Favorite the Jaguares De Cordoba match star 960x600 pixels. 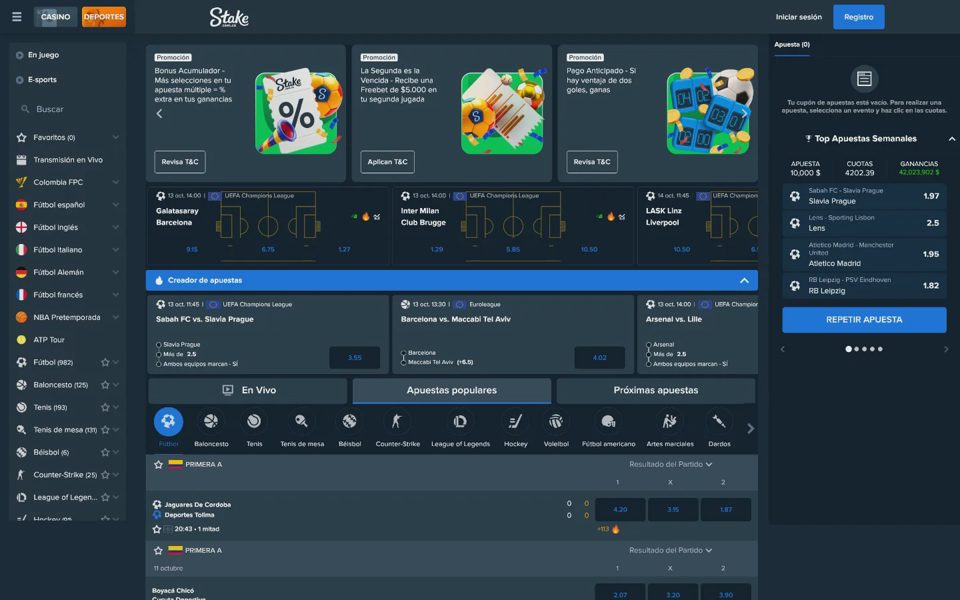pyautogui.click(x=157, y=529)
